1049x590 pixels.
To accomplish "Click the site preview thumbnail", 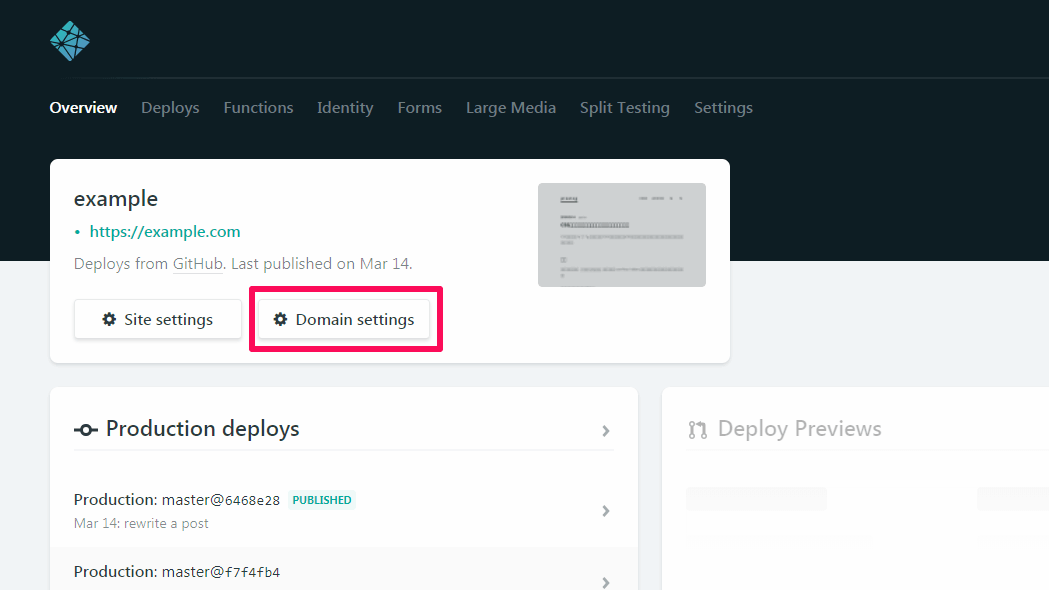I will pos(621,234).
